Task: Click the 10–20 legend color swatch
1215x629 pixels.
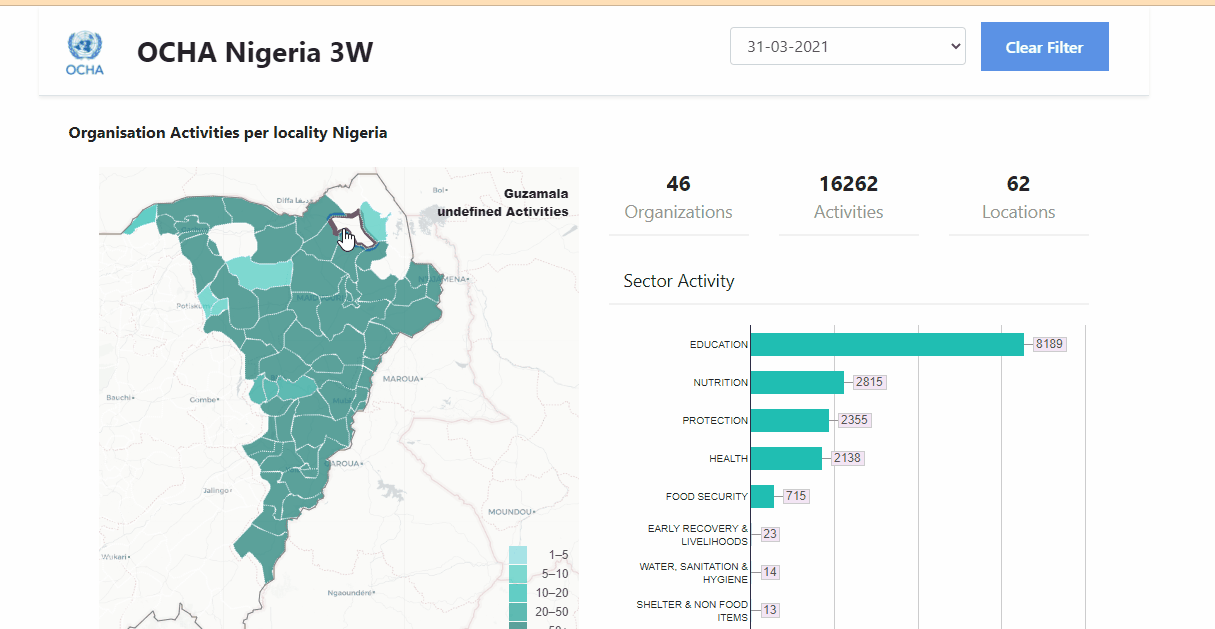Action: [x=518, y=592]
